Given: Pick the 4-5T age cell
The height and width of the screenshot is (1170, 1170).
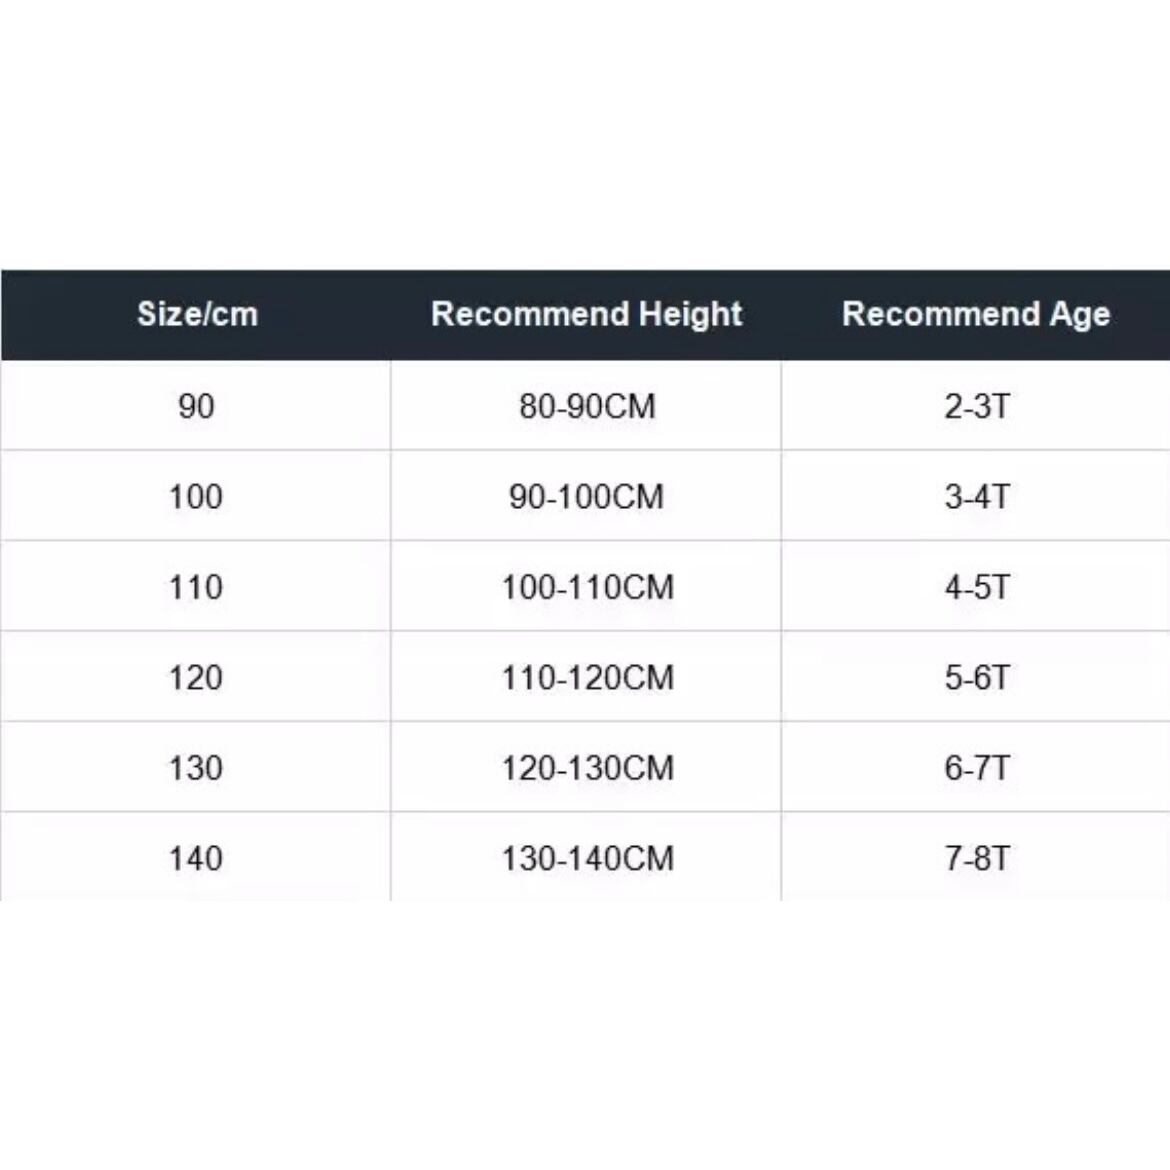Looking at the screenshot, I should pos(977,587).
